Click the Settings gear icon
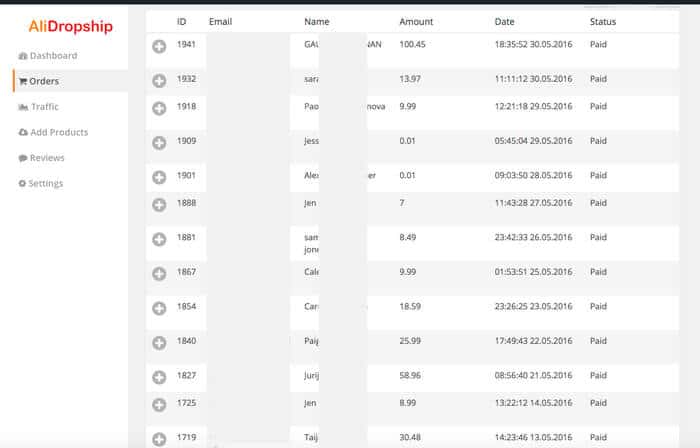Viewport: 700px width, 448px height. (x=23, y=184)
